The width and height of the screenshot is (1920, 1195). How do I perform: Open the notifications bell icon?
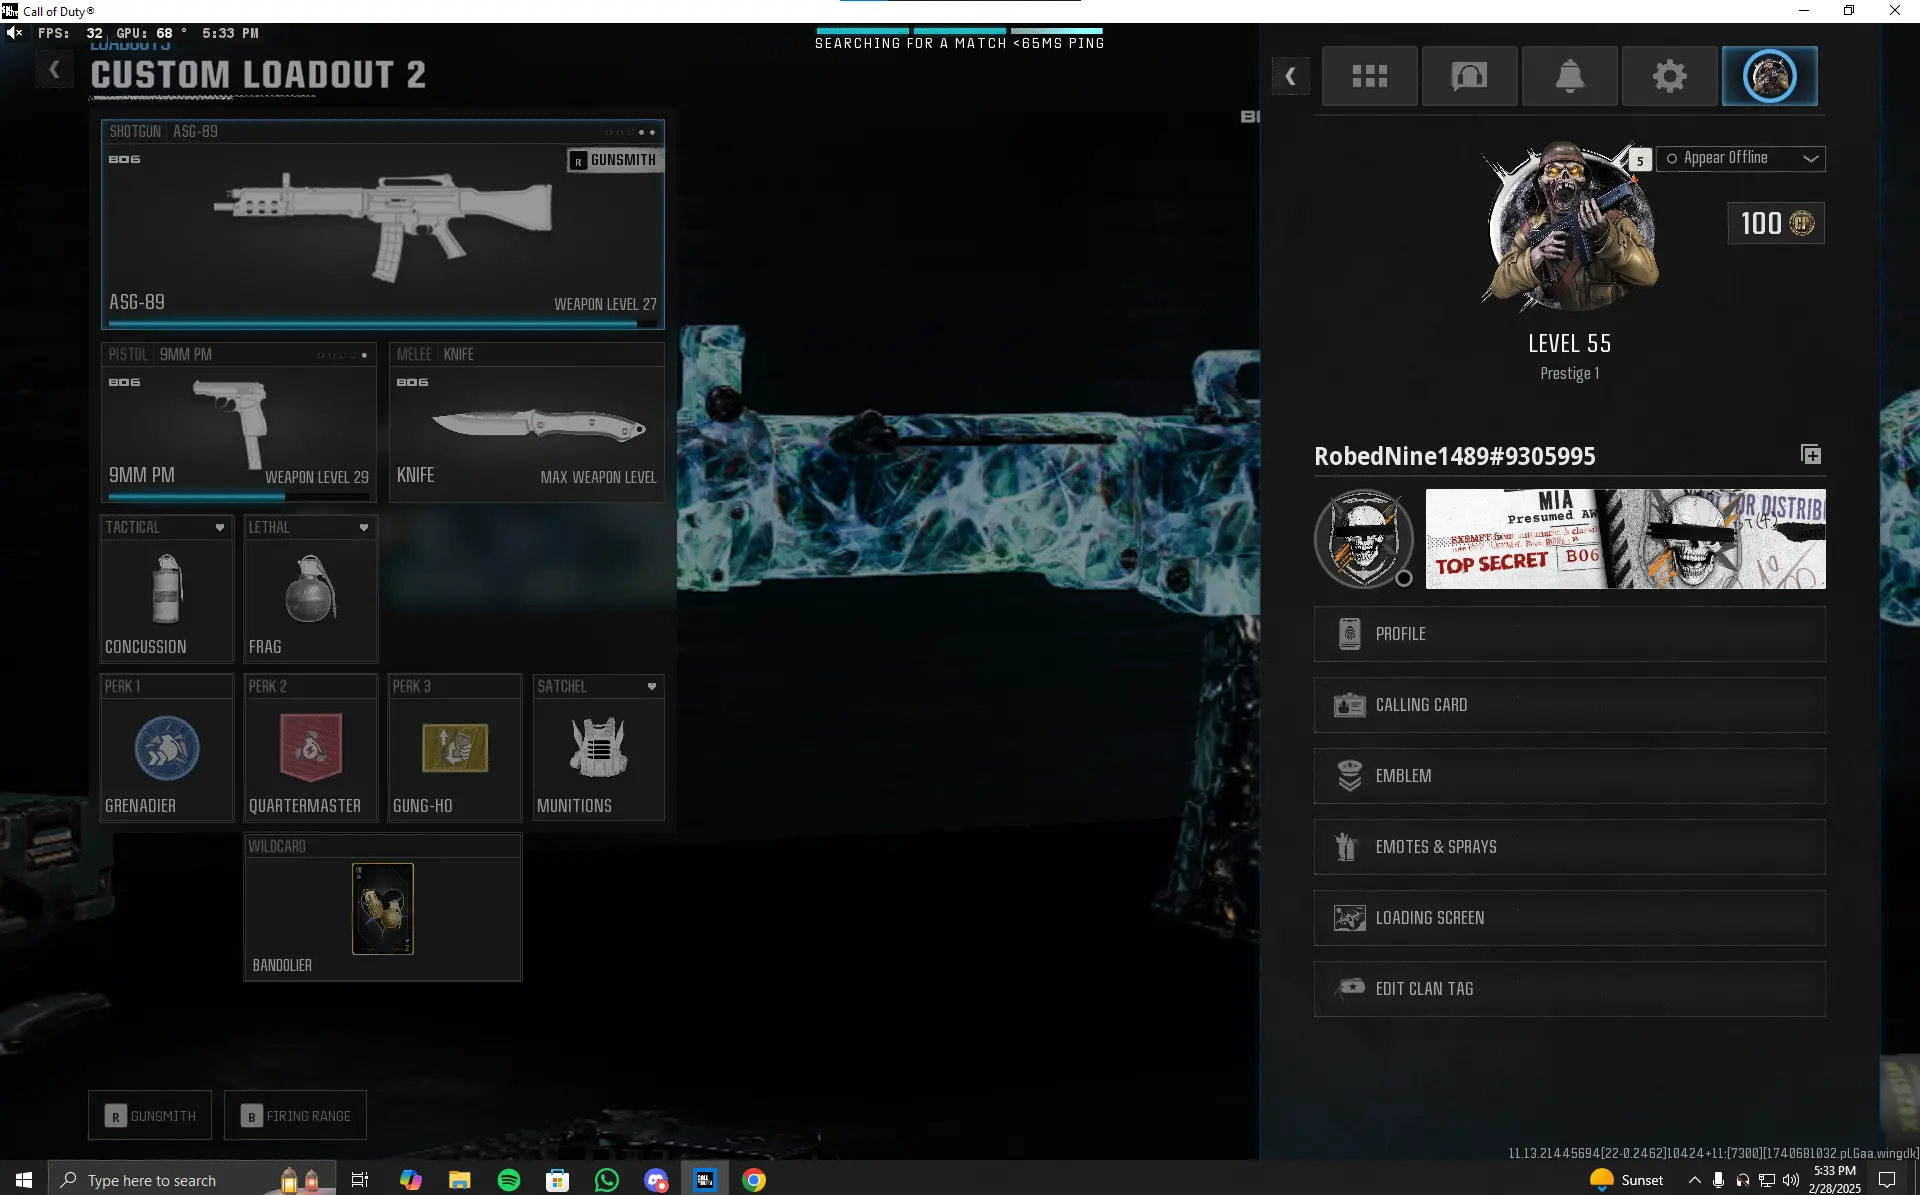coord(1569,75)
